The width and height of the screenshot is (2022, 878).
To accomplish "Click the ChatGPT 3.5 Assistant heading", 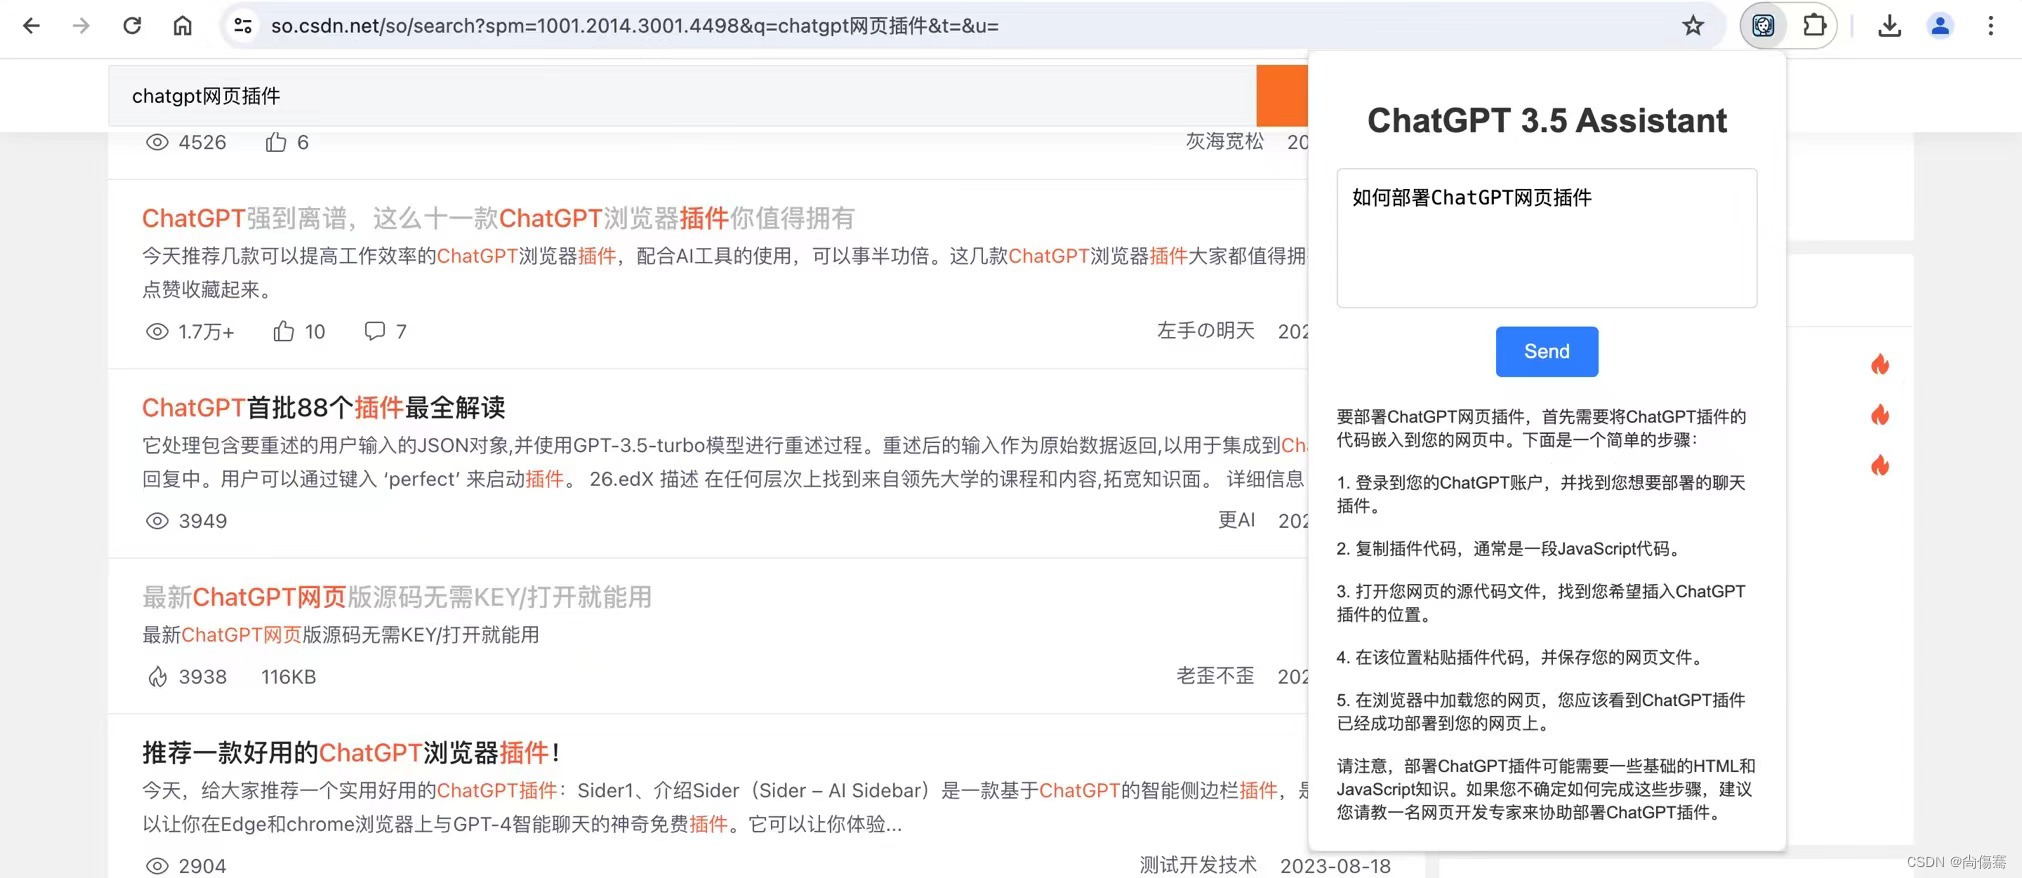I will click(x=1547, y=120).
